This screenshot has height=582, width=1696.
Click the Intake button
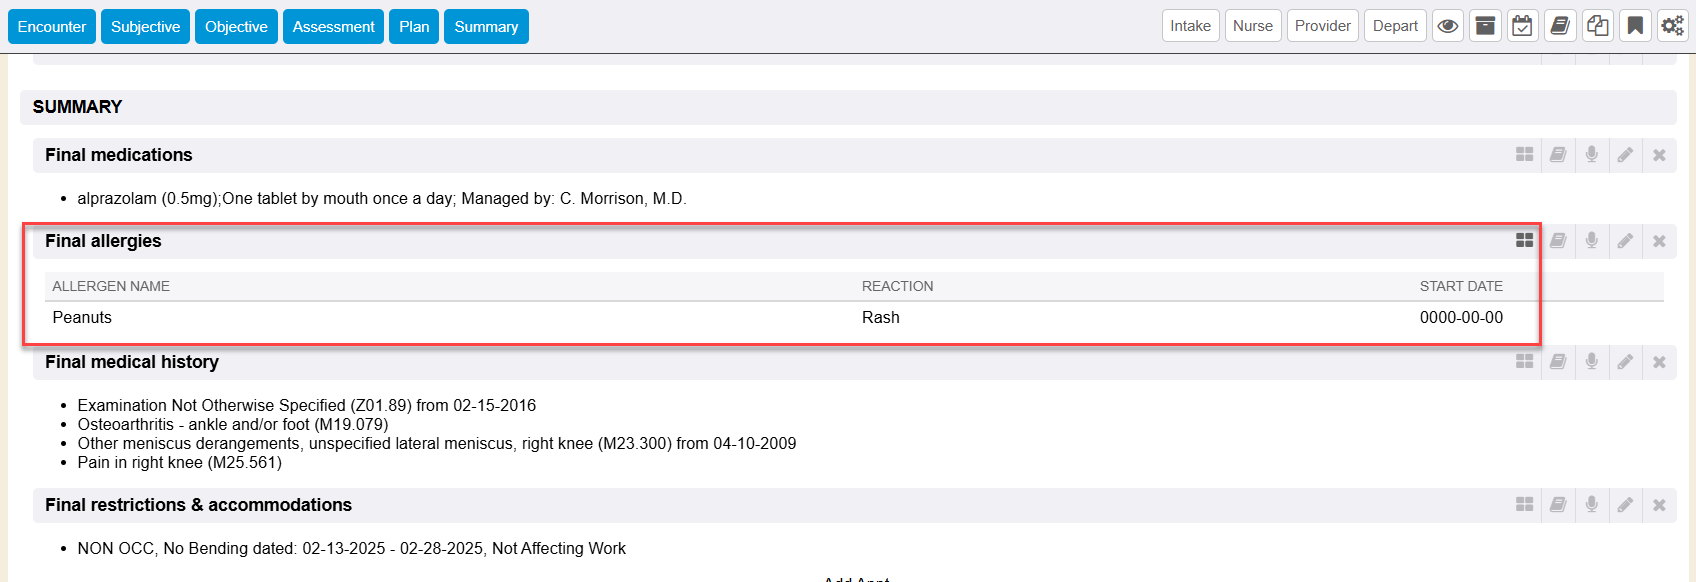(1190, 26)
